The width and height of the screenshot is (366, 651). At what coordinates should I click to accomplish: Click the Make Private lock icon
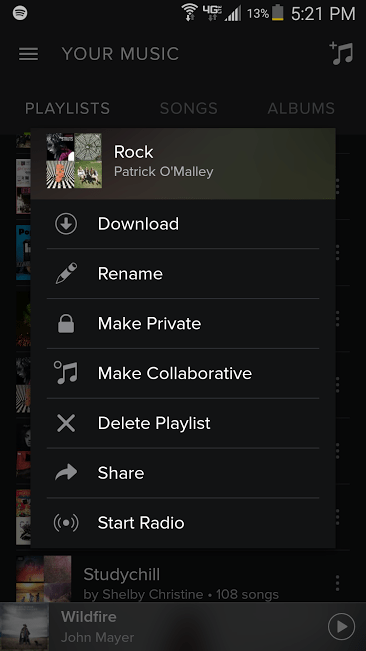click(66, 323)
